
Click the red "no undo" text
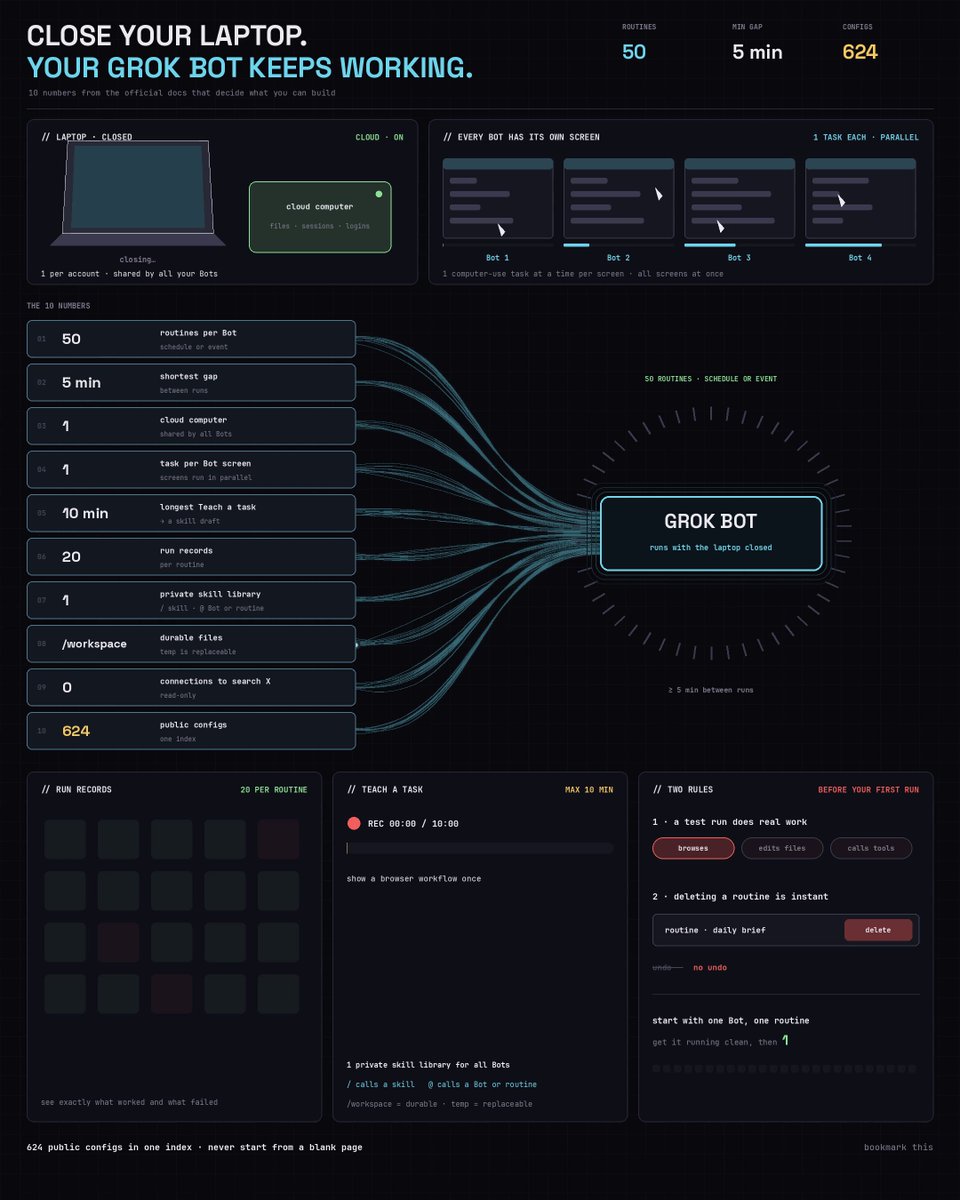tap(710, 968)
